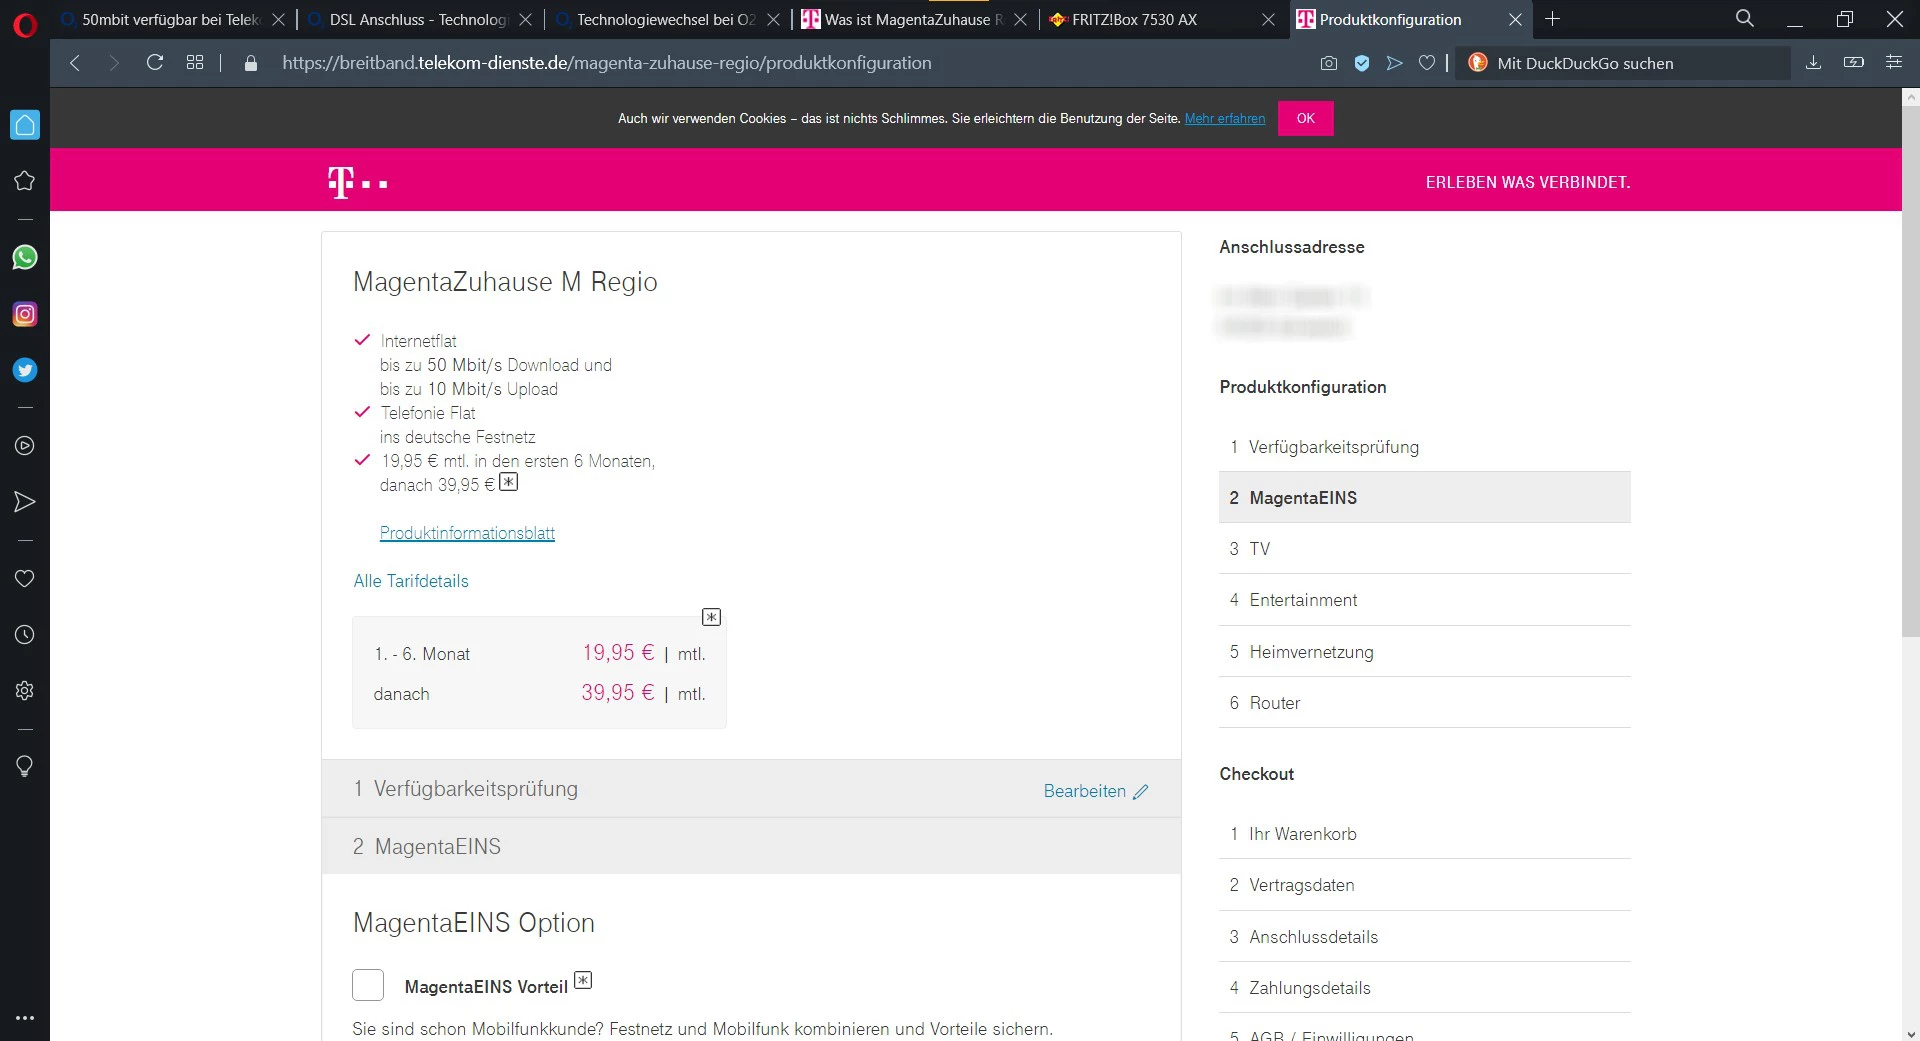
Task: Reload the current page
Action: tap(155, 63)
